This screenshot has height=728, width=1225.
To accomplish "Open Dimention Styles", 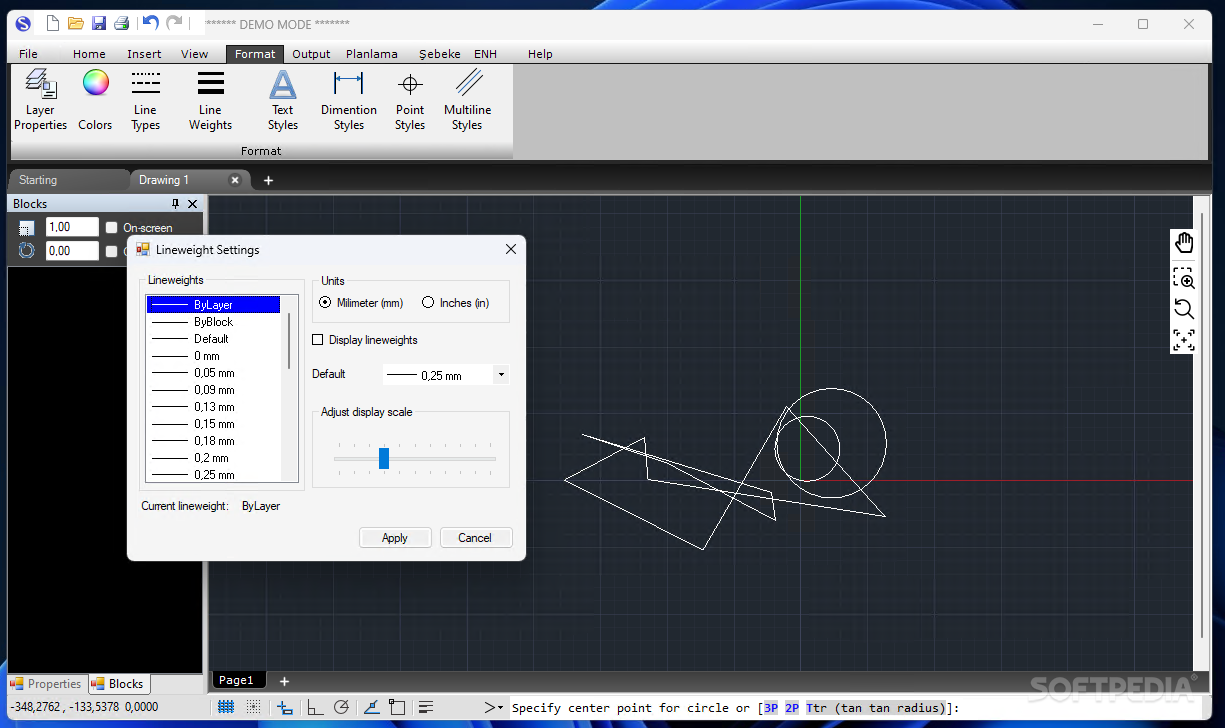I will (x=349, y=100).
